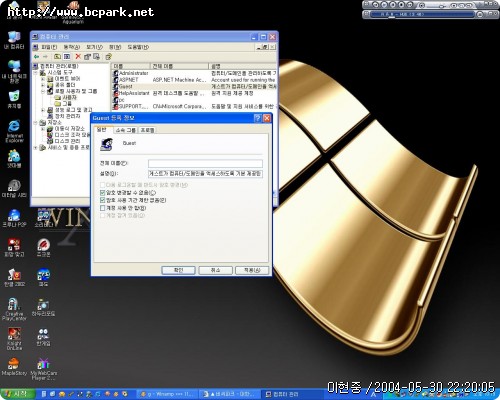Open the 보기(V) menu

pos(94,47)
